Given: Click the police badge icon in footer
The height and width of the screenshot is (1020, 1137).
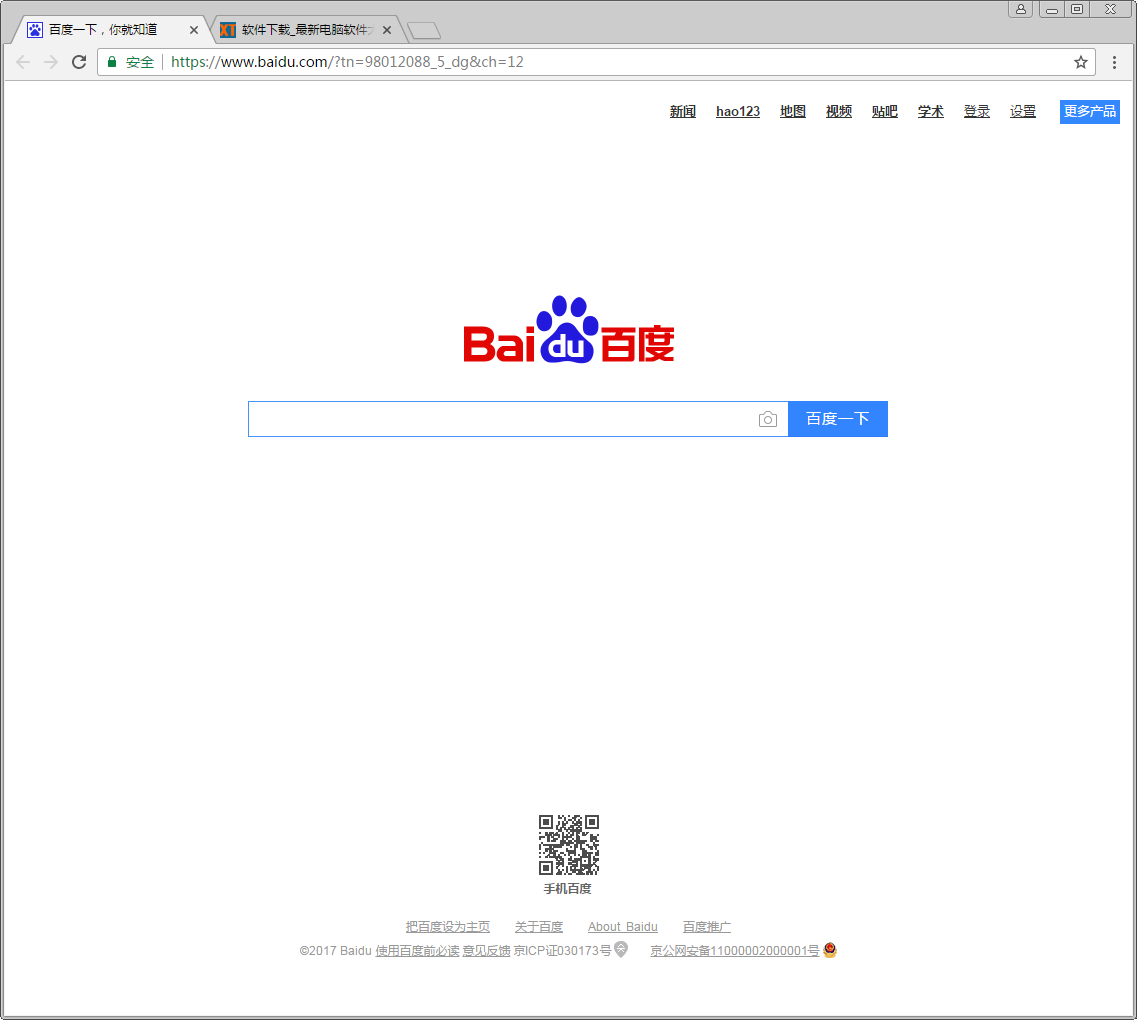Looking at the screenshot, I should pos(830,950).
